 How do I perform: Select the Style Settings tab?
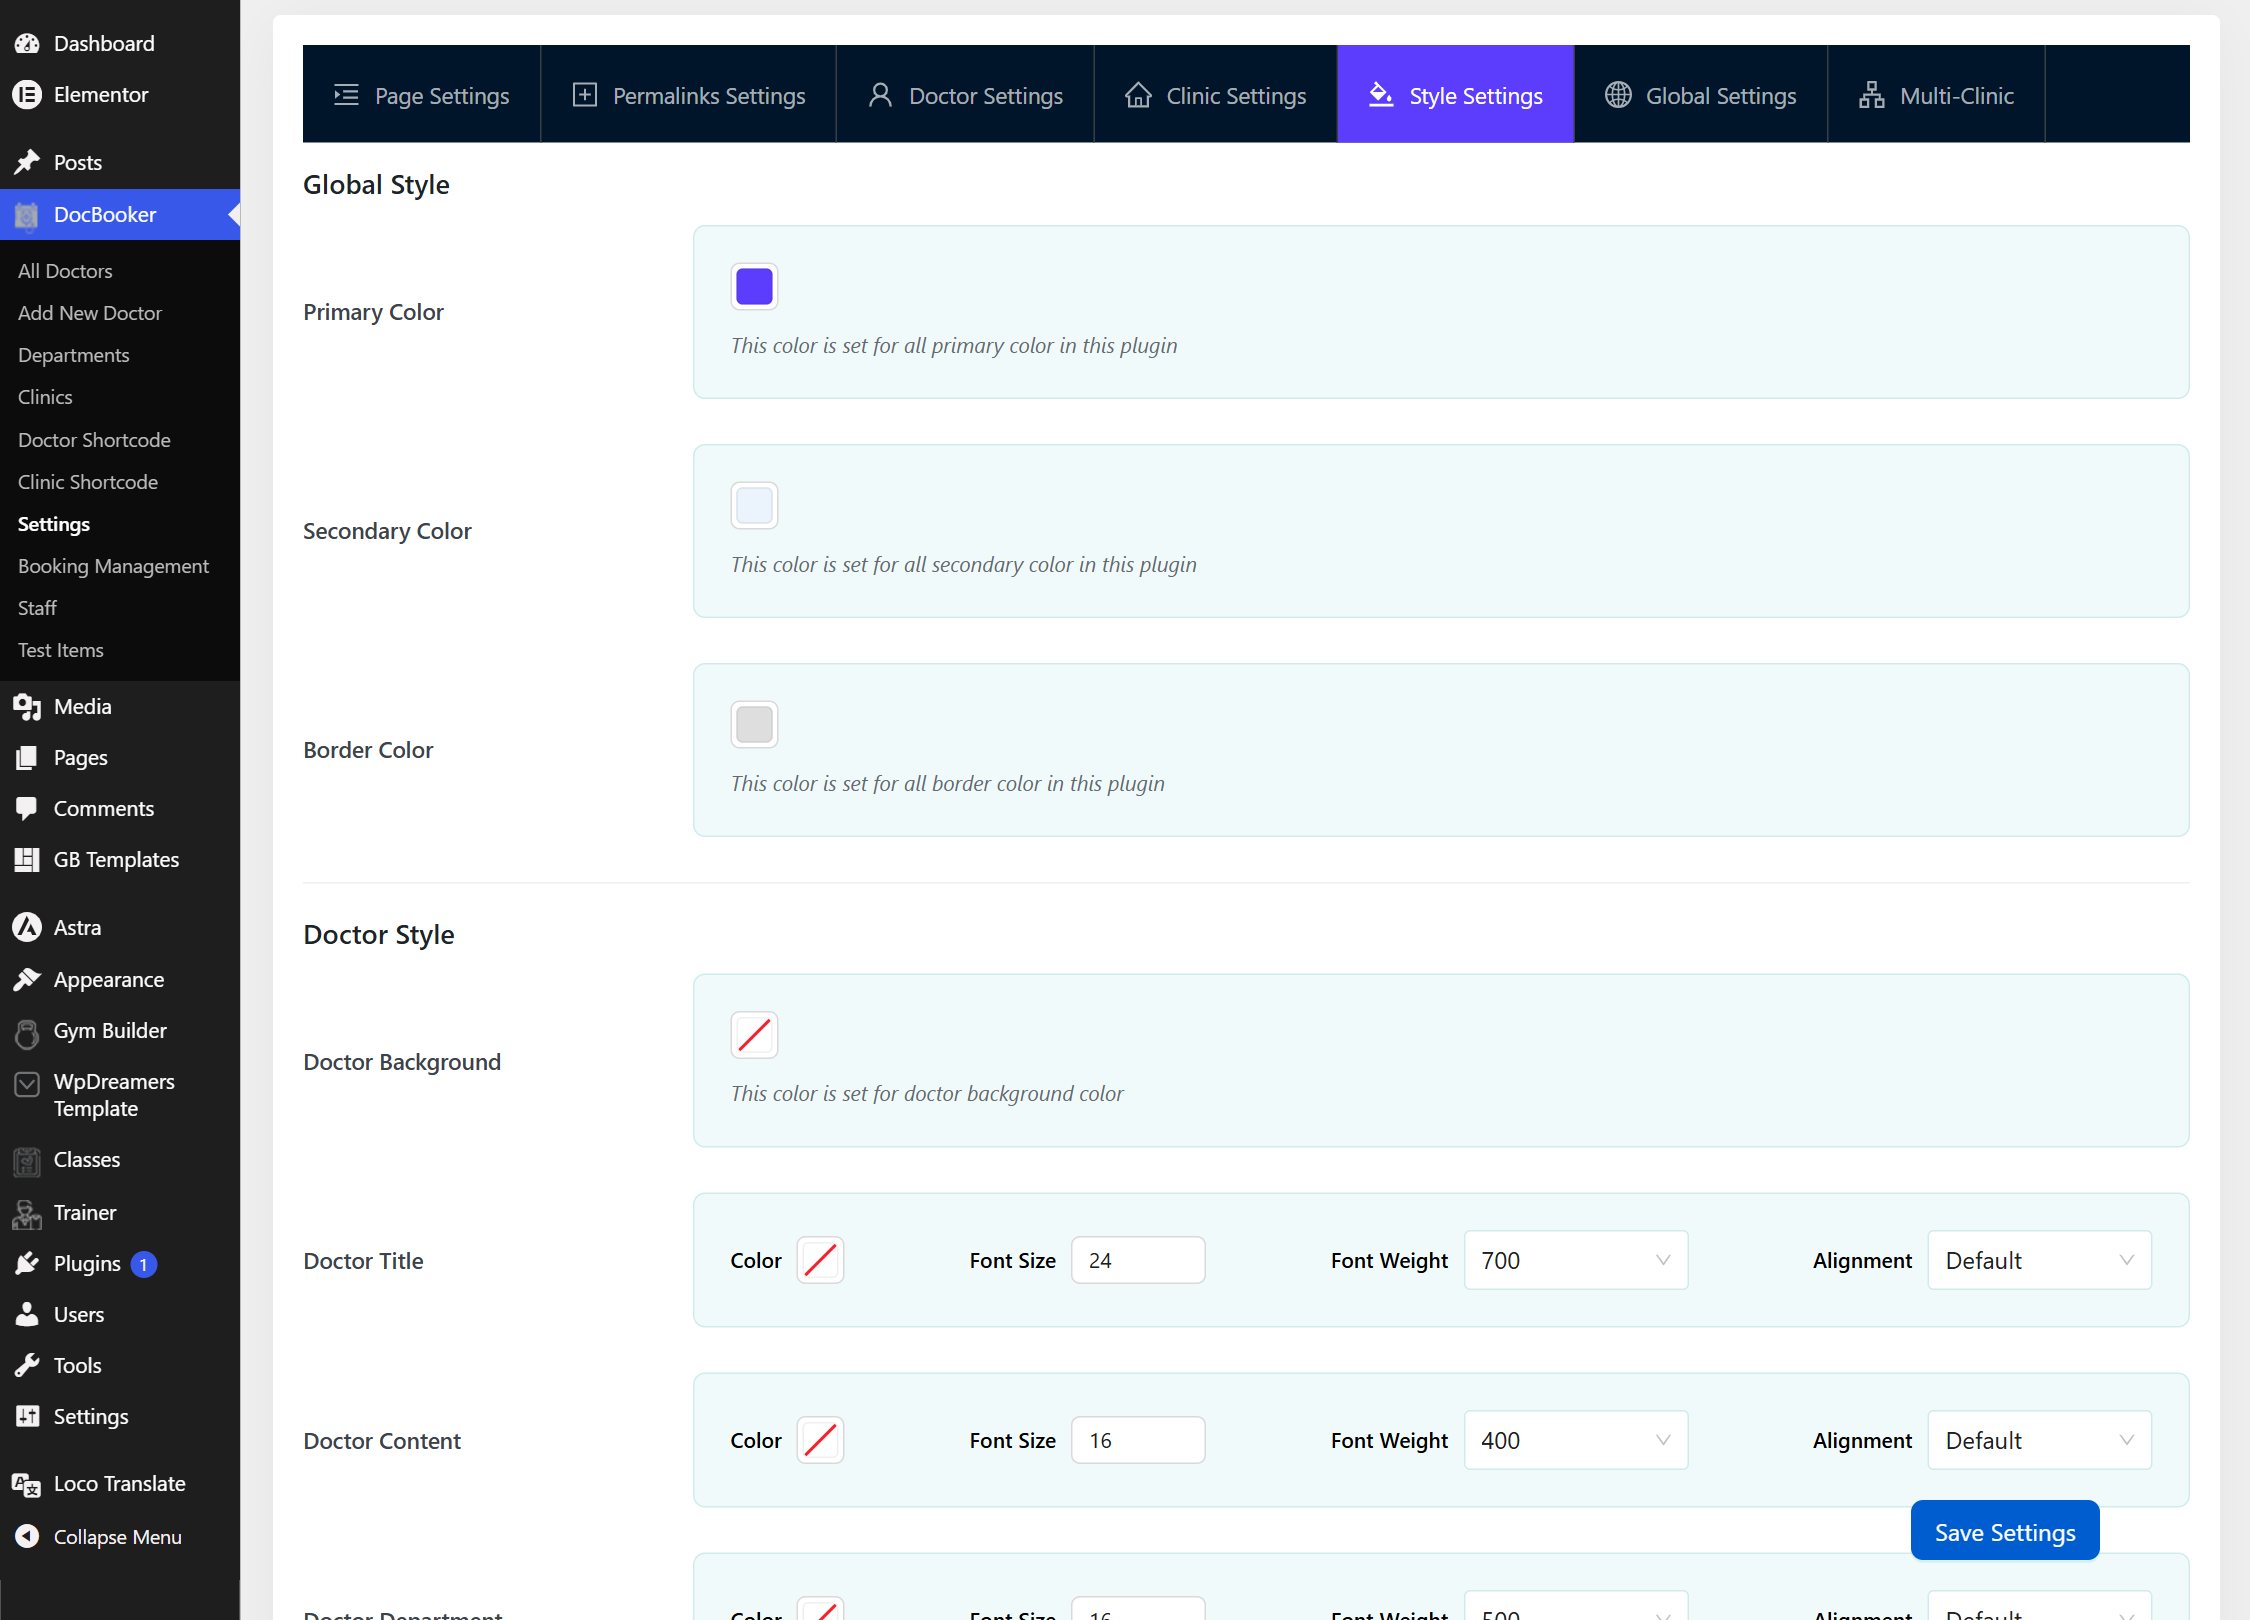pos(1456,94)
